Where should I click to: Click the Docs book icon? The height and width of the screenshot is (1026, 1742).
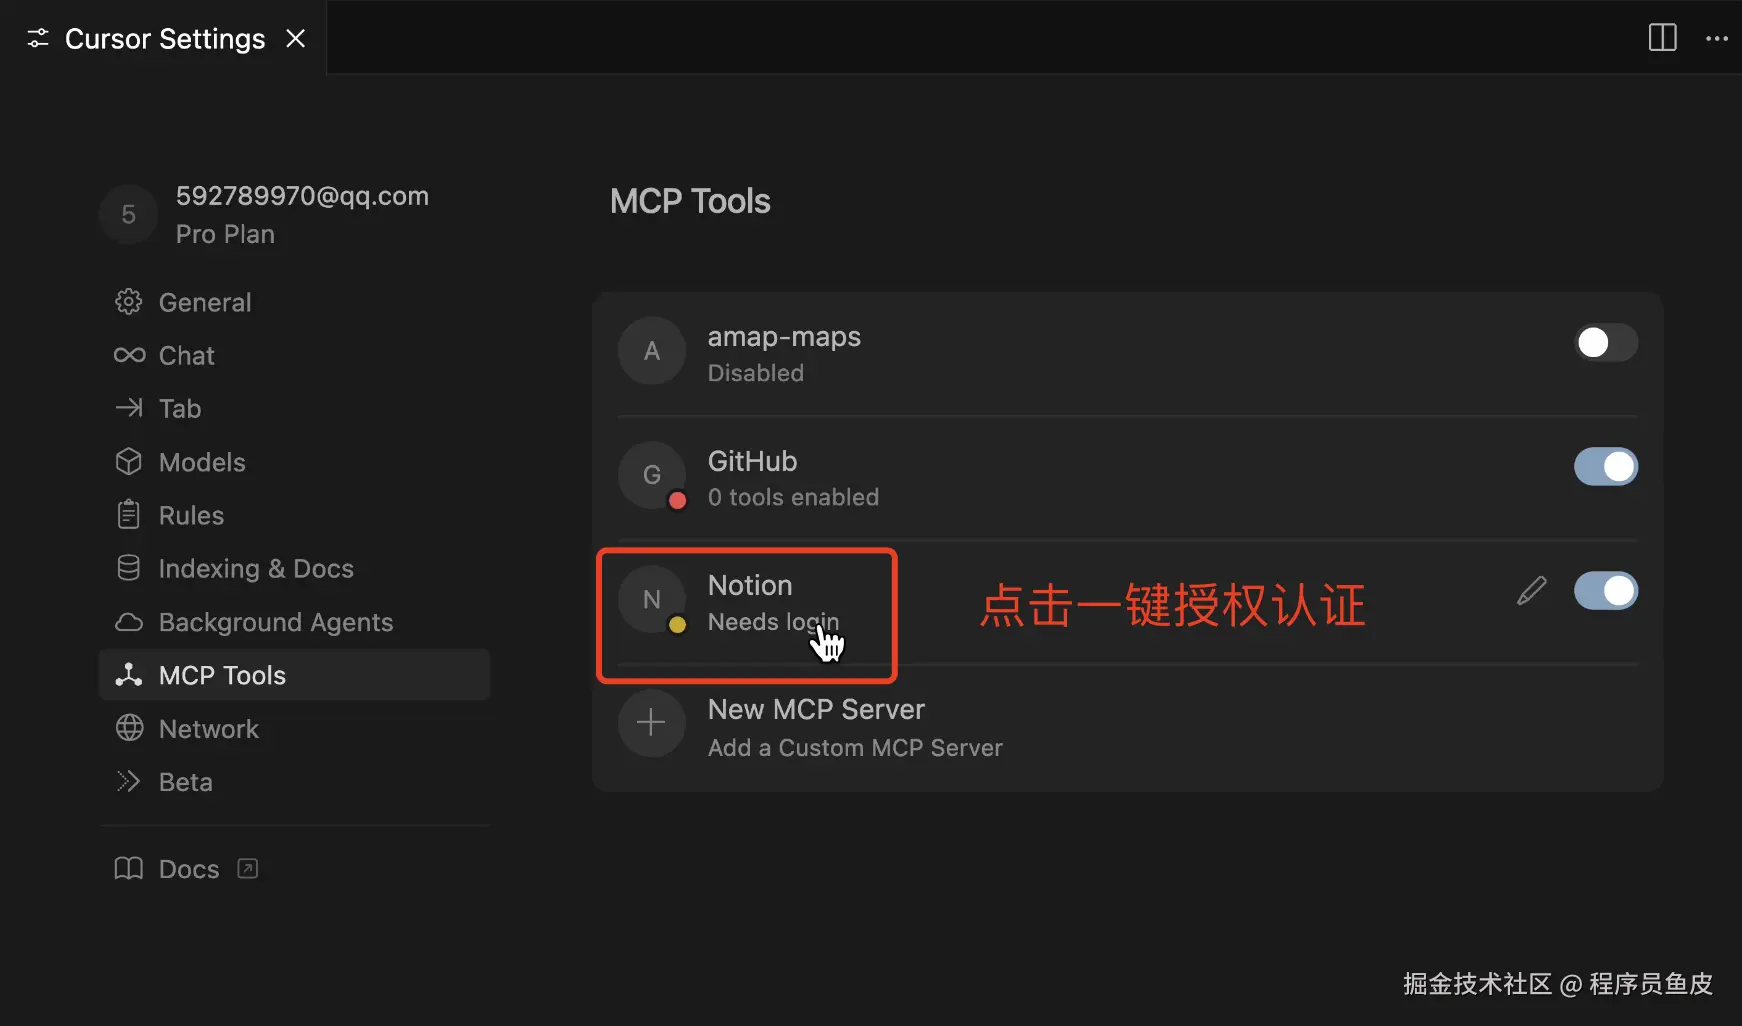129,868
